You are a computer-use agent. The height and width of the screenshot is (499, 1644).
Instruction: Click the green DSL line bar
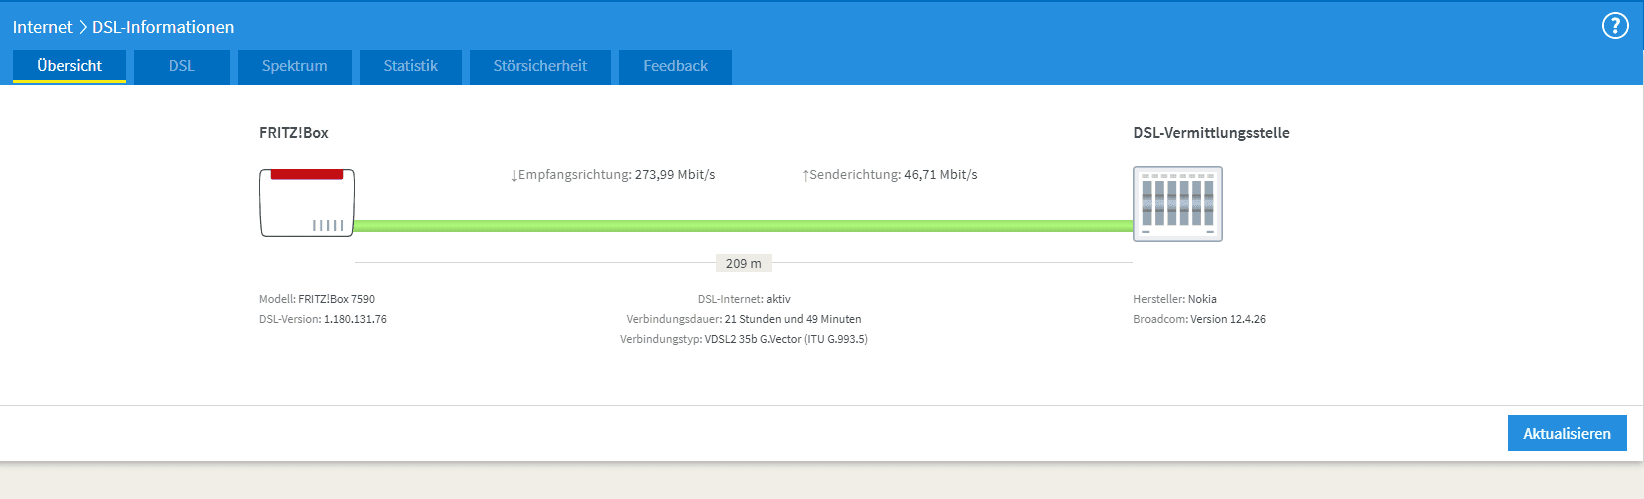pyautogui.click(x=744, y=226)
